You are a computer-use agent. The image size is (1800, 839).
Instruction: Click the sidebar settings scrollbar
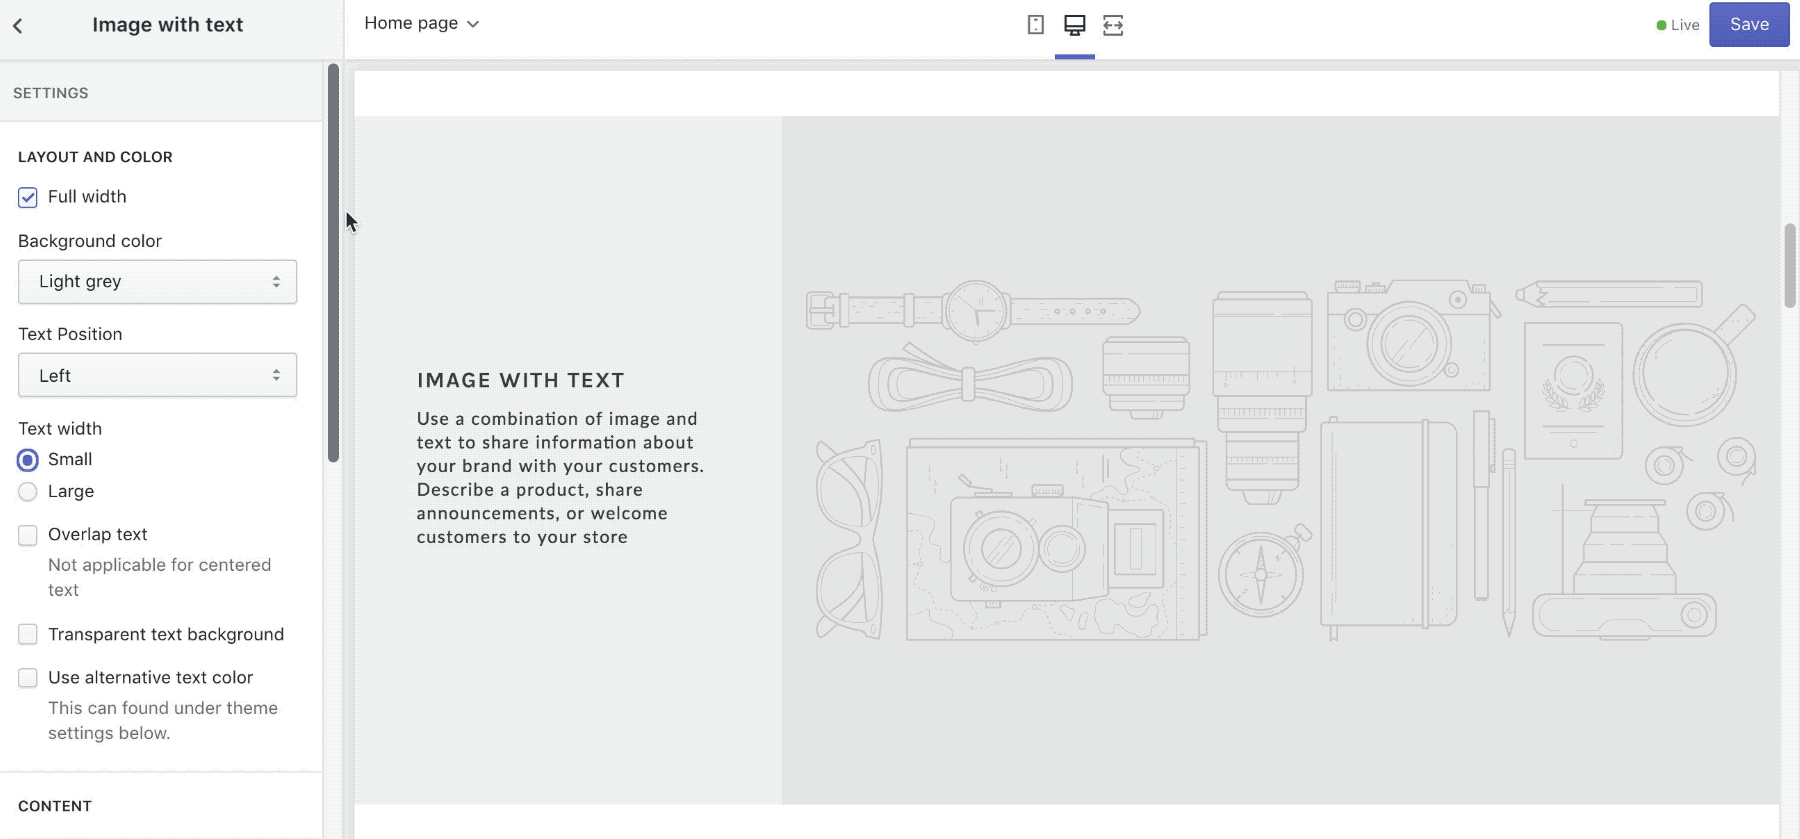point(333,263)
